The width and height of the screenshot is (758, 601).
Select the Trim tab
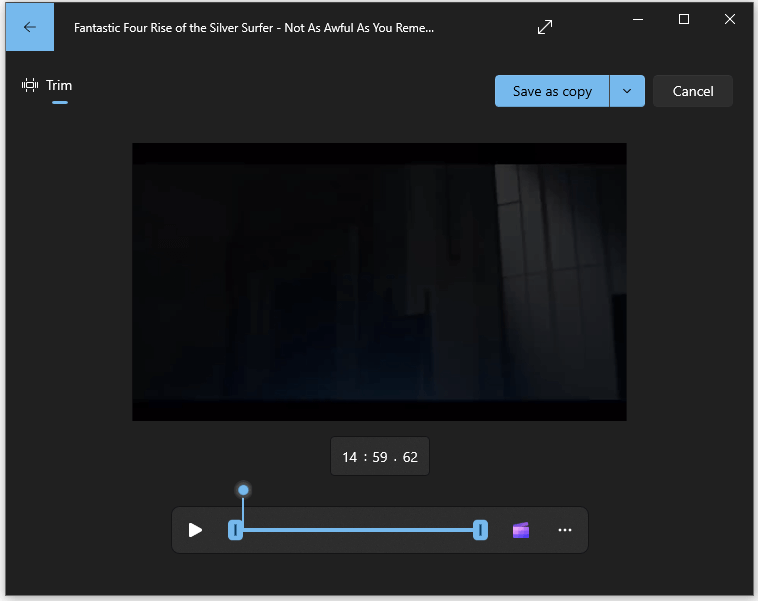(47, 86)
